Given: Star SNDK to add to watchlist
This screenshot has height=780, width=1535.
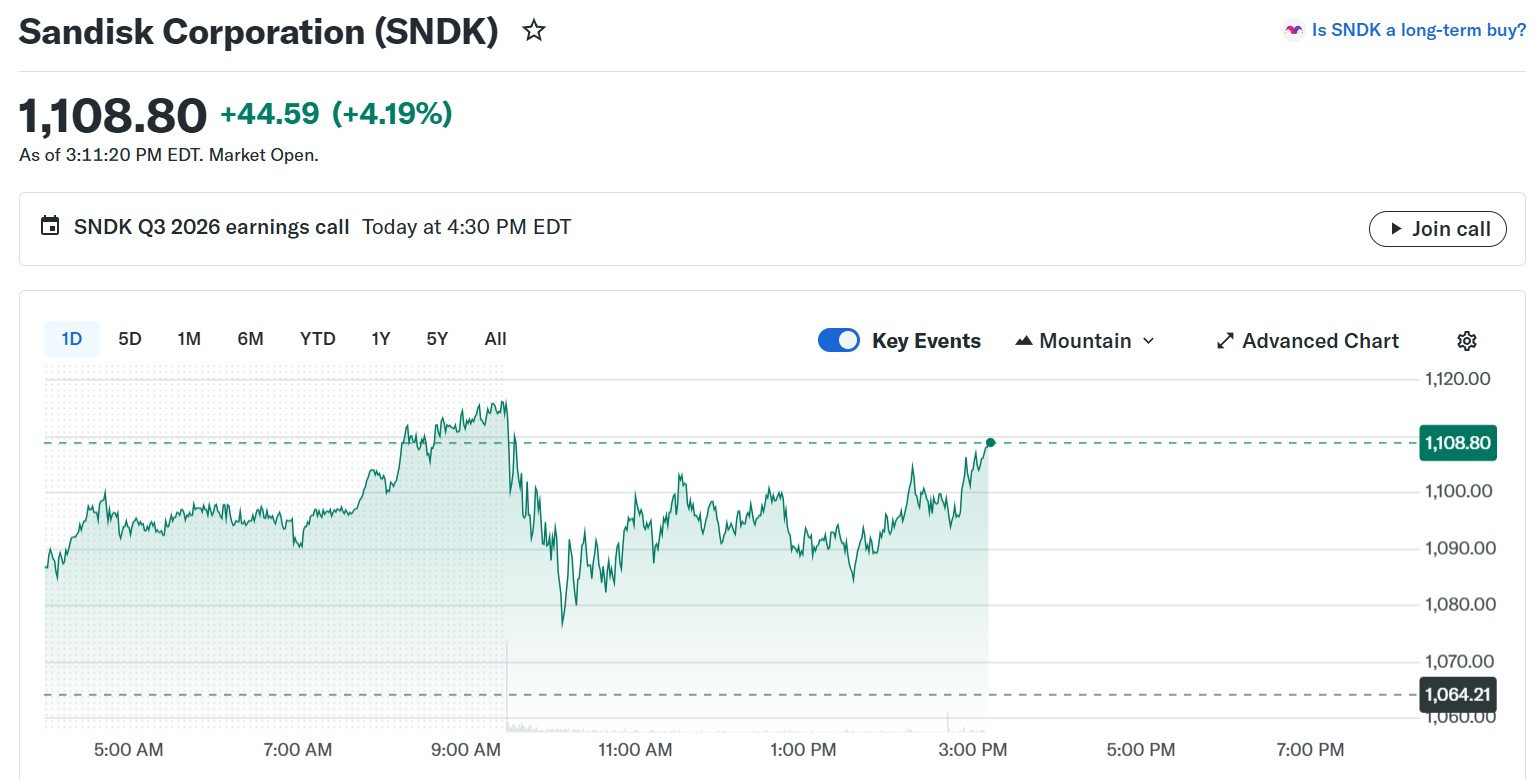Looking at the screenshot, I should [534, 31].
